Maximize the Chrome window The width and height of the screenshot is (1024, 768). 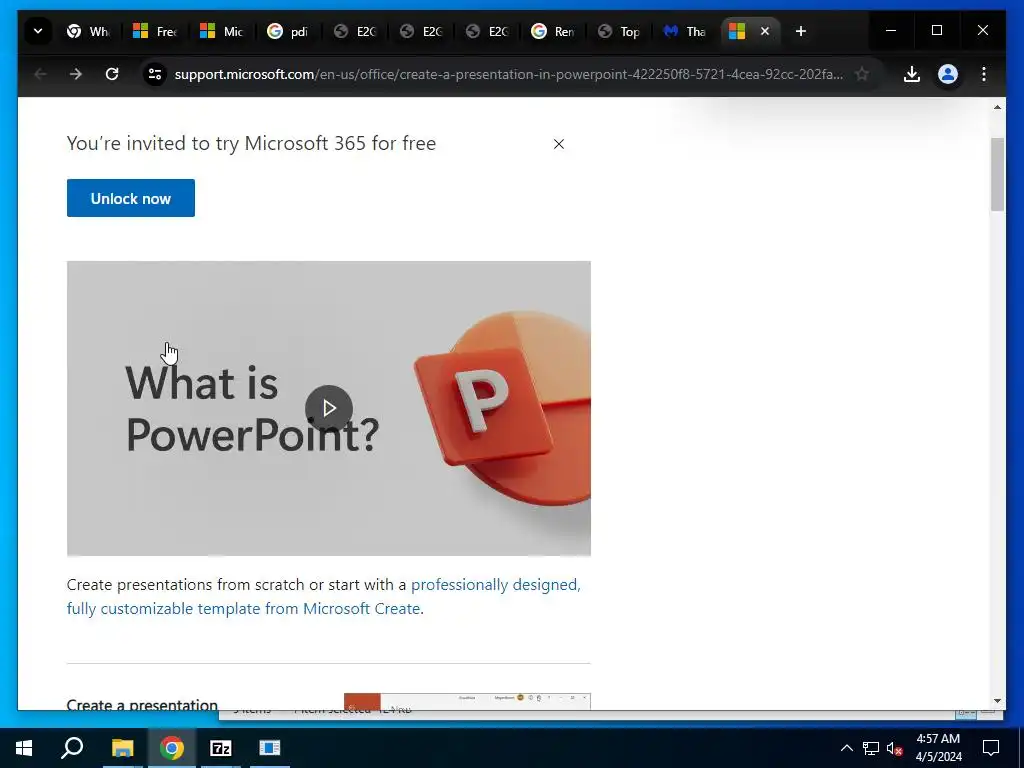click(x=936, y=30)
